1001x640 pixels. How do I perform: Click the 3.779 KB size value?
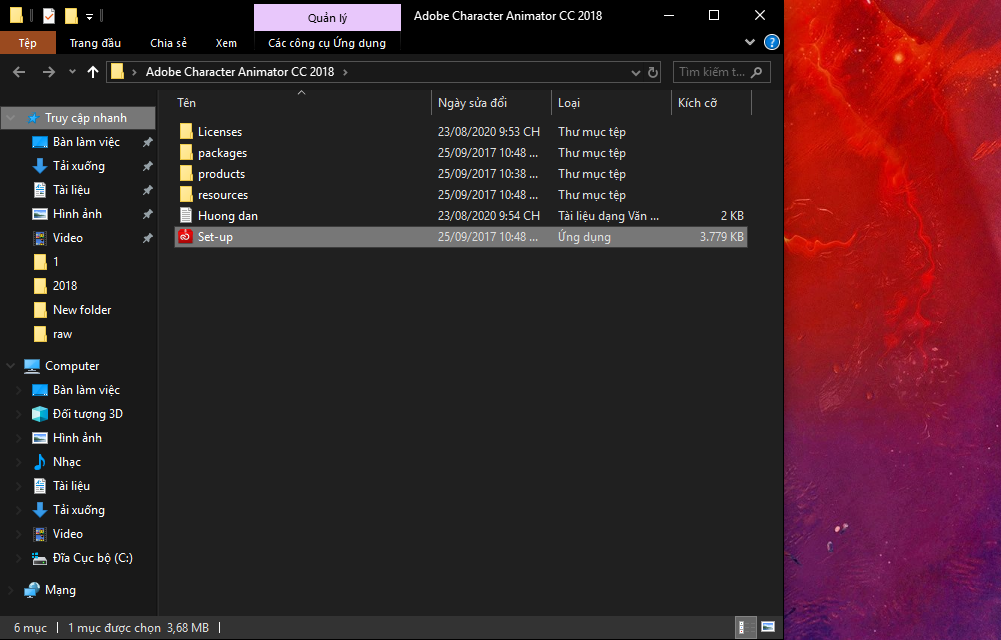point(721,237)
